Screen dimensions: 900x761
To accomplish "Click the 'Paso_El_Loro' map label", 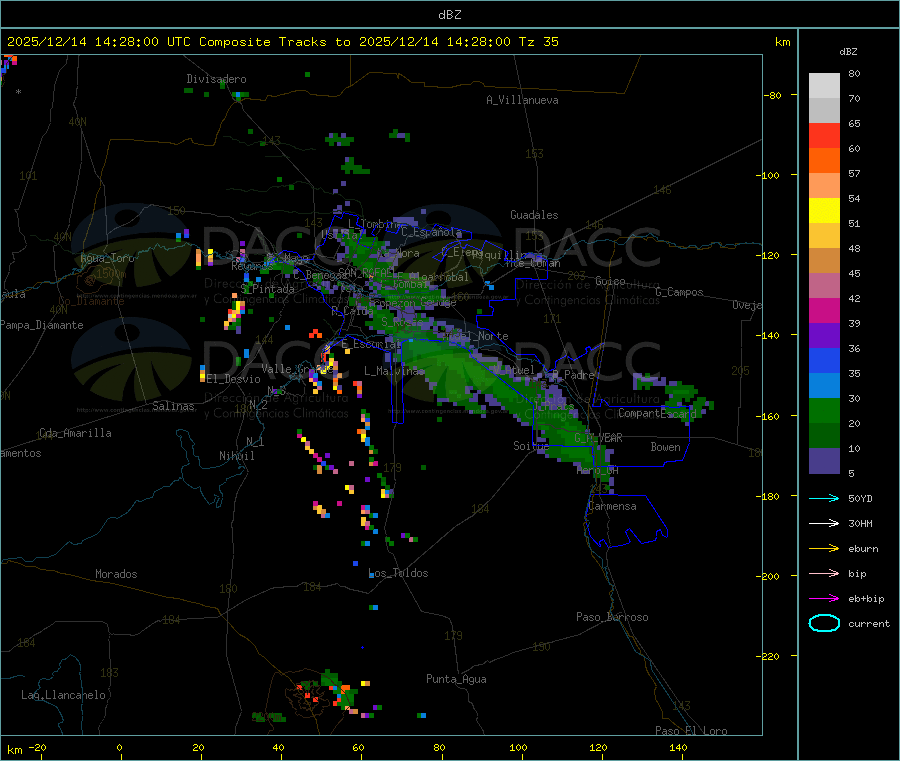I will (692, 731).
